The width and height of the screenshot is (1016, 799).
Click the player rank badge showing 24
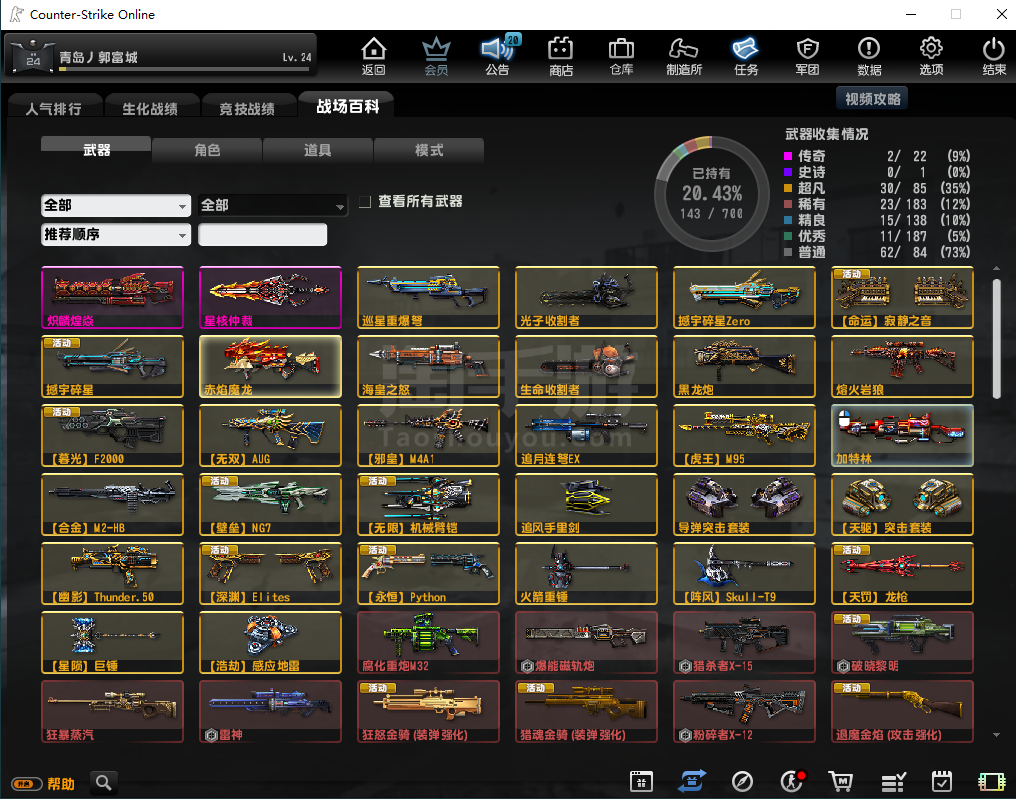pos(33,56)
